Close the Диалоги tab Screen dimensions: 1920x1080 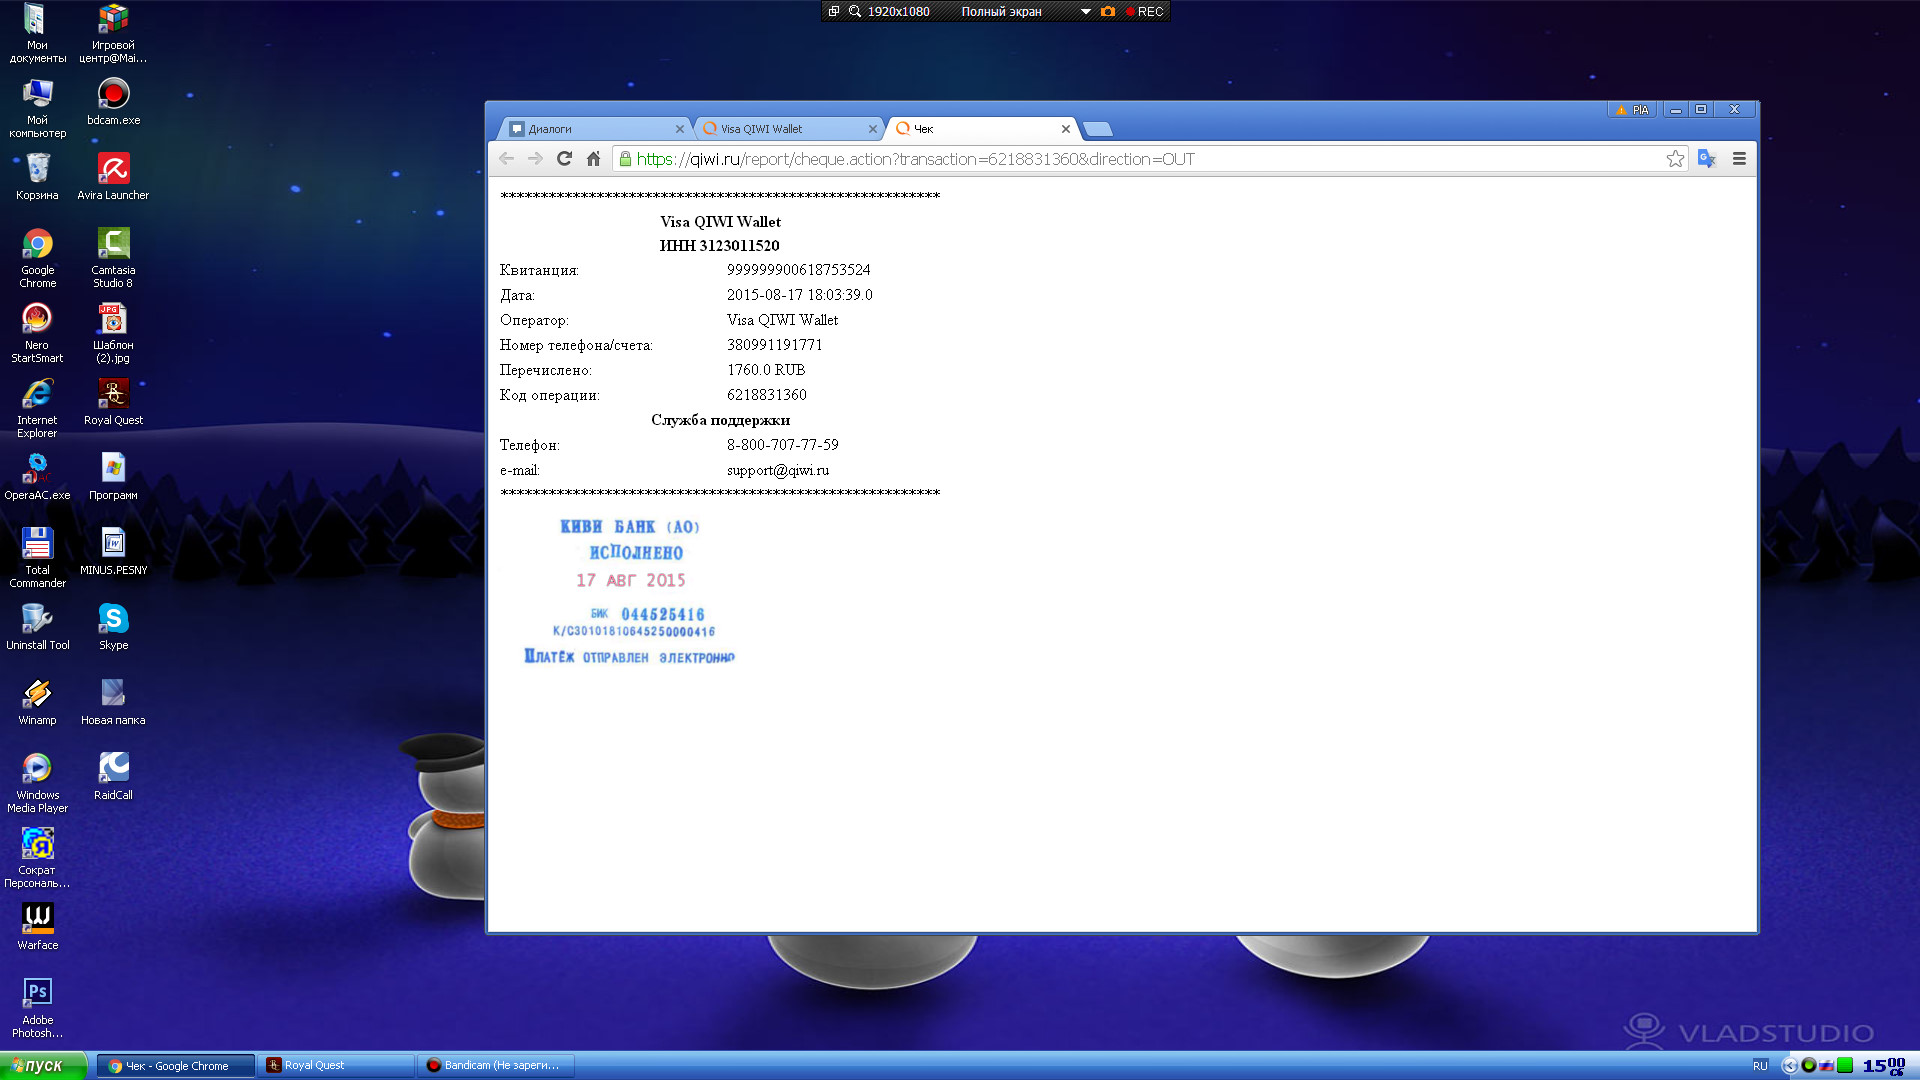point(680,129)
